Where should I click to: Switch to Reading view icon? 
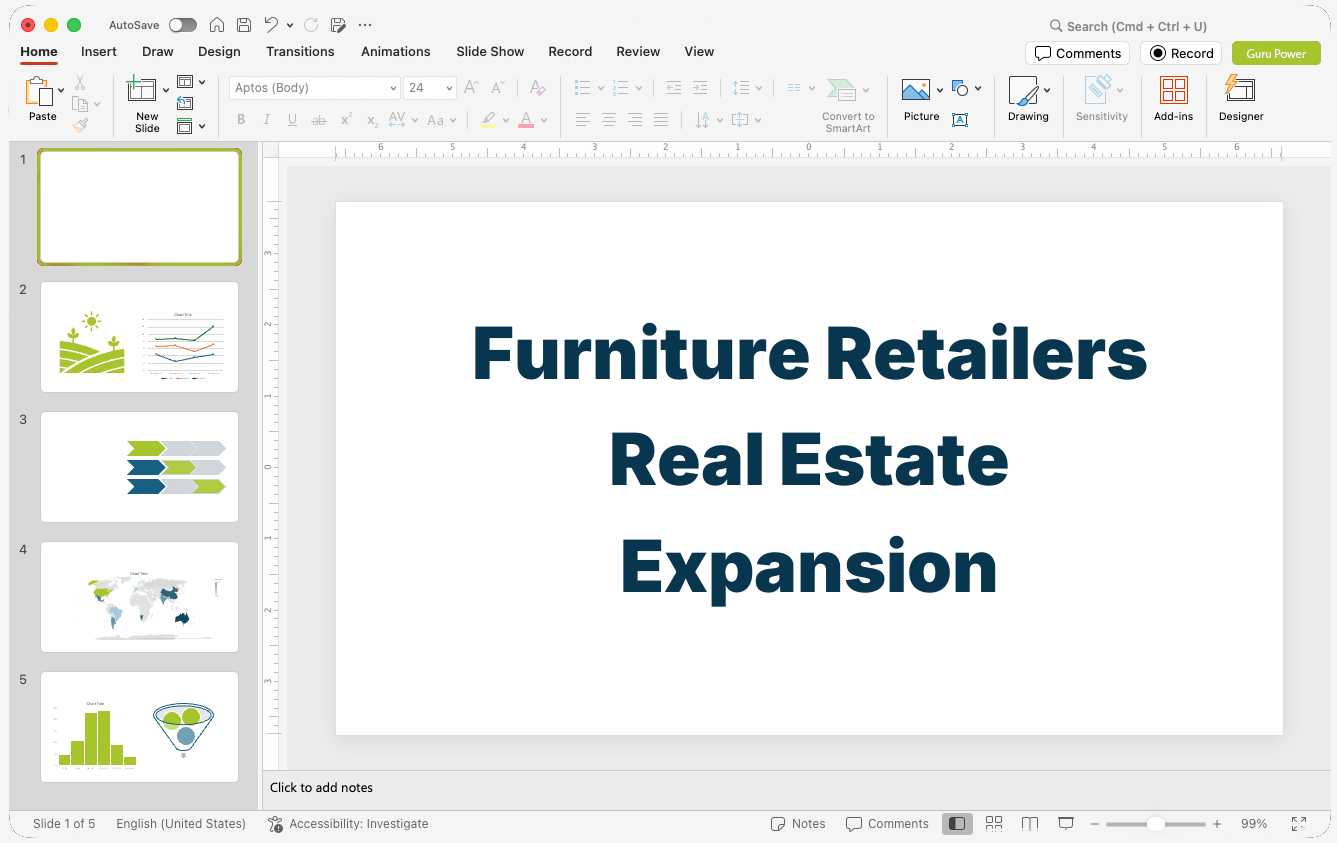click(1030, 824)
